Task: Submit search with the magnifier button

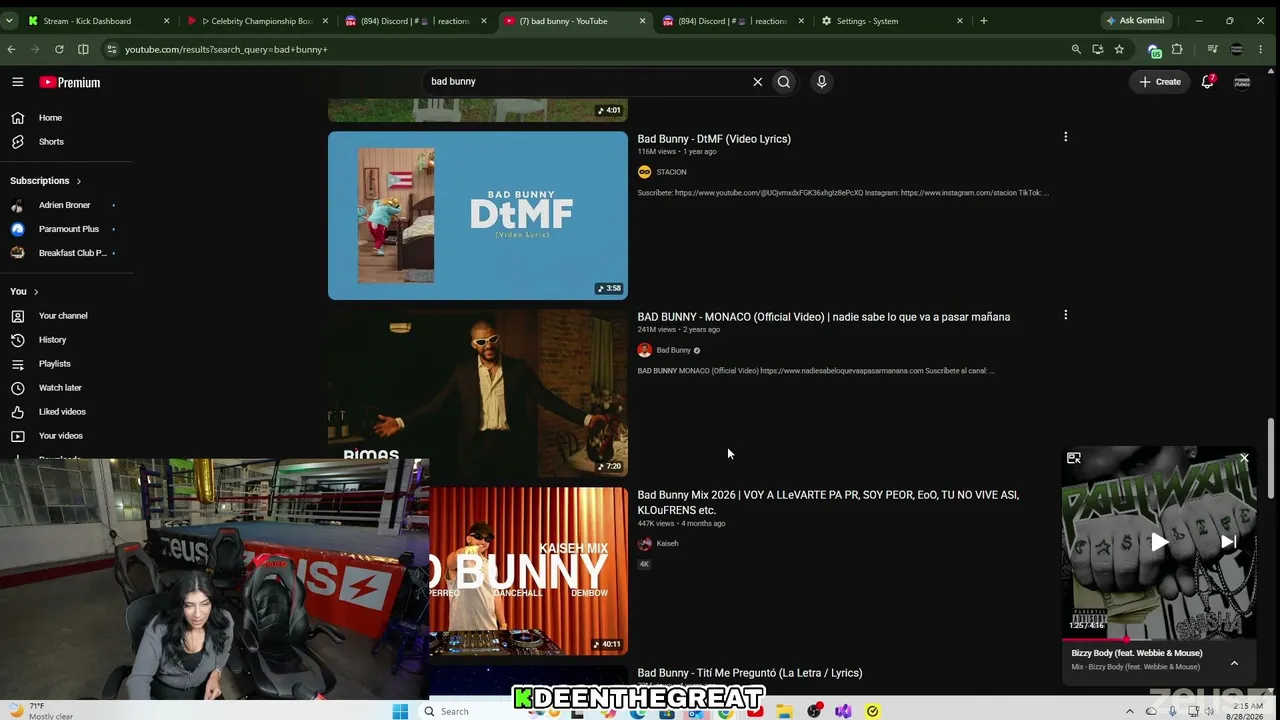Action: click(784, 82)
